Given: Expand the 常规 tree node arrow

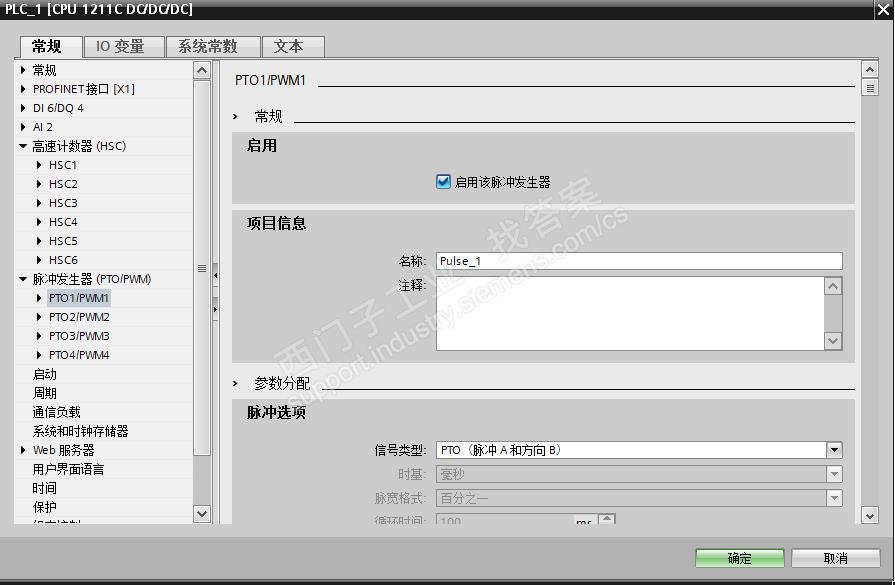Looking at the screenshot, I should pos(23,70).
